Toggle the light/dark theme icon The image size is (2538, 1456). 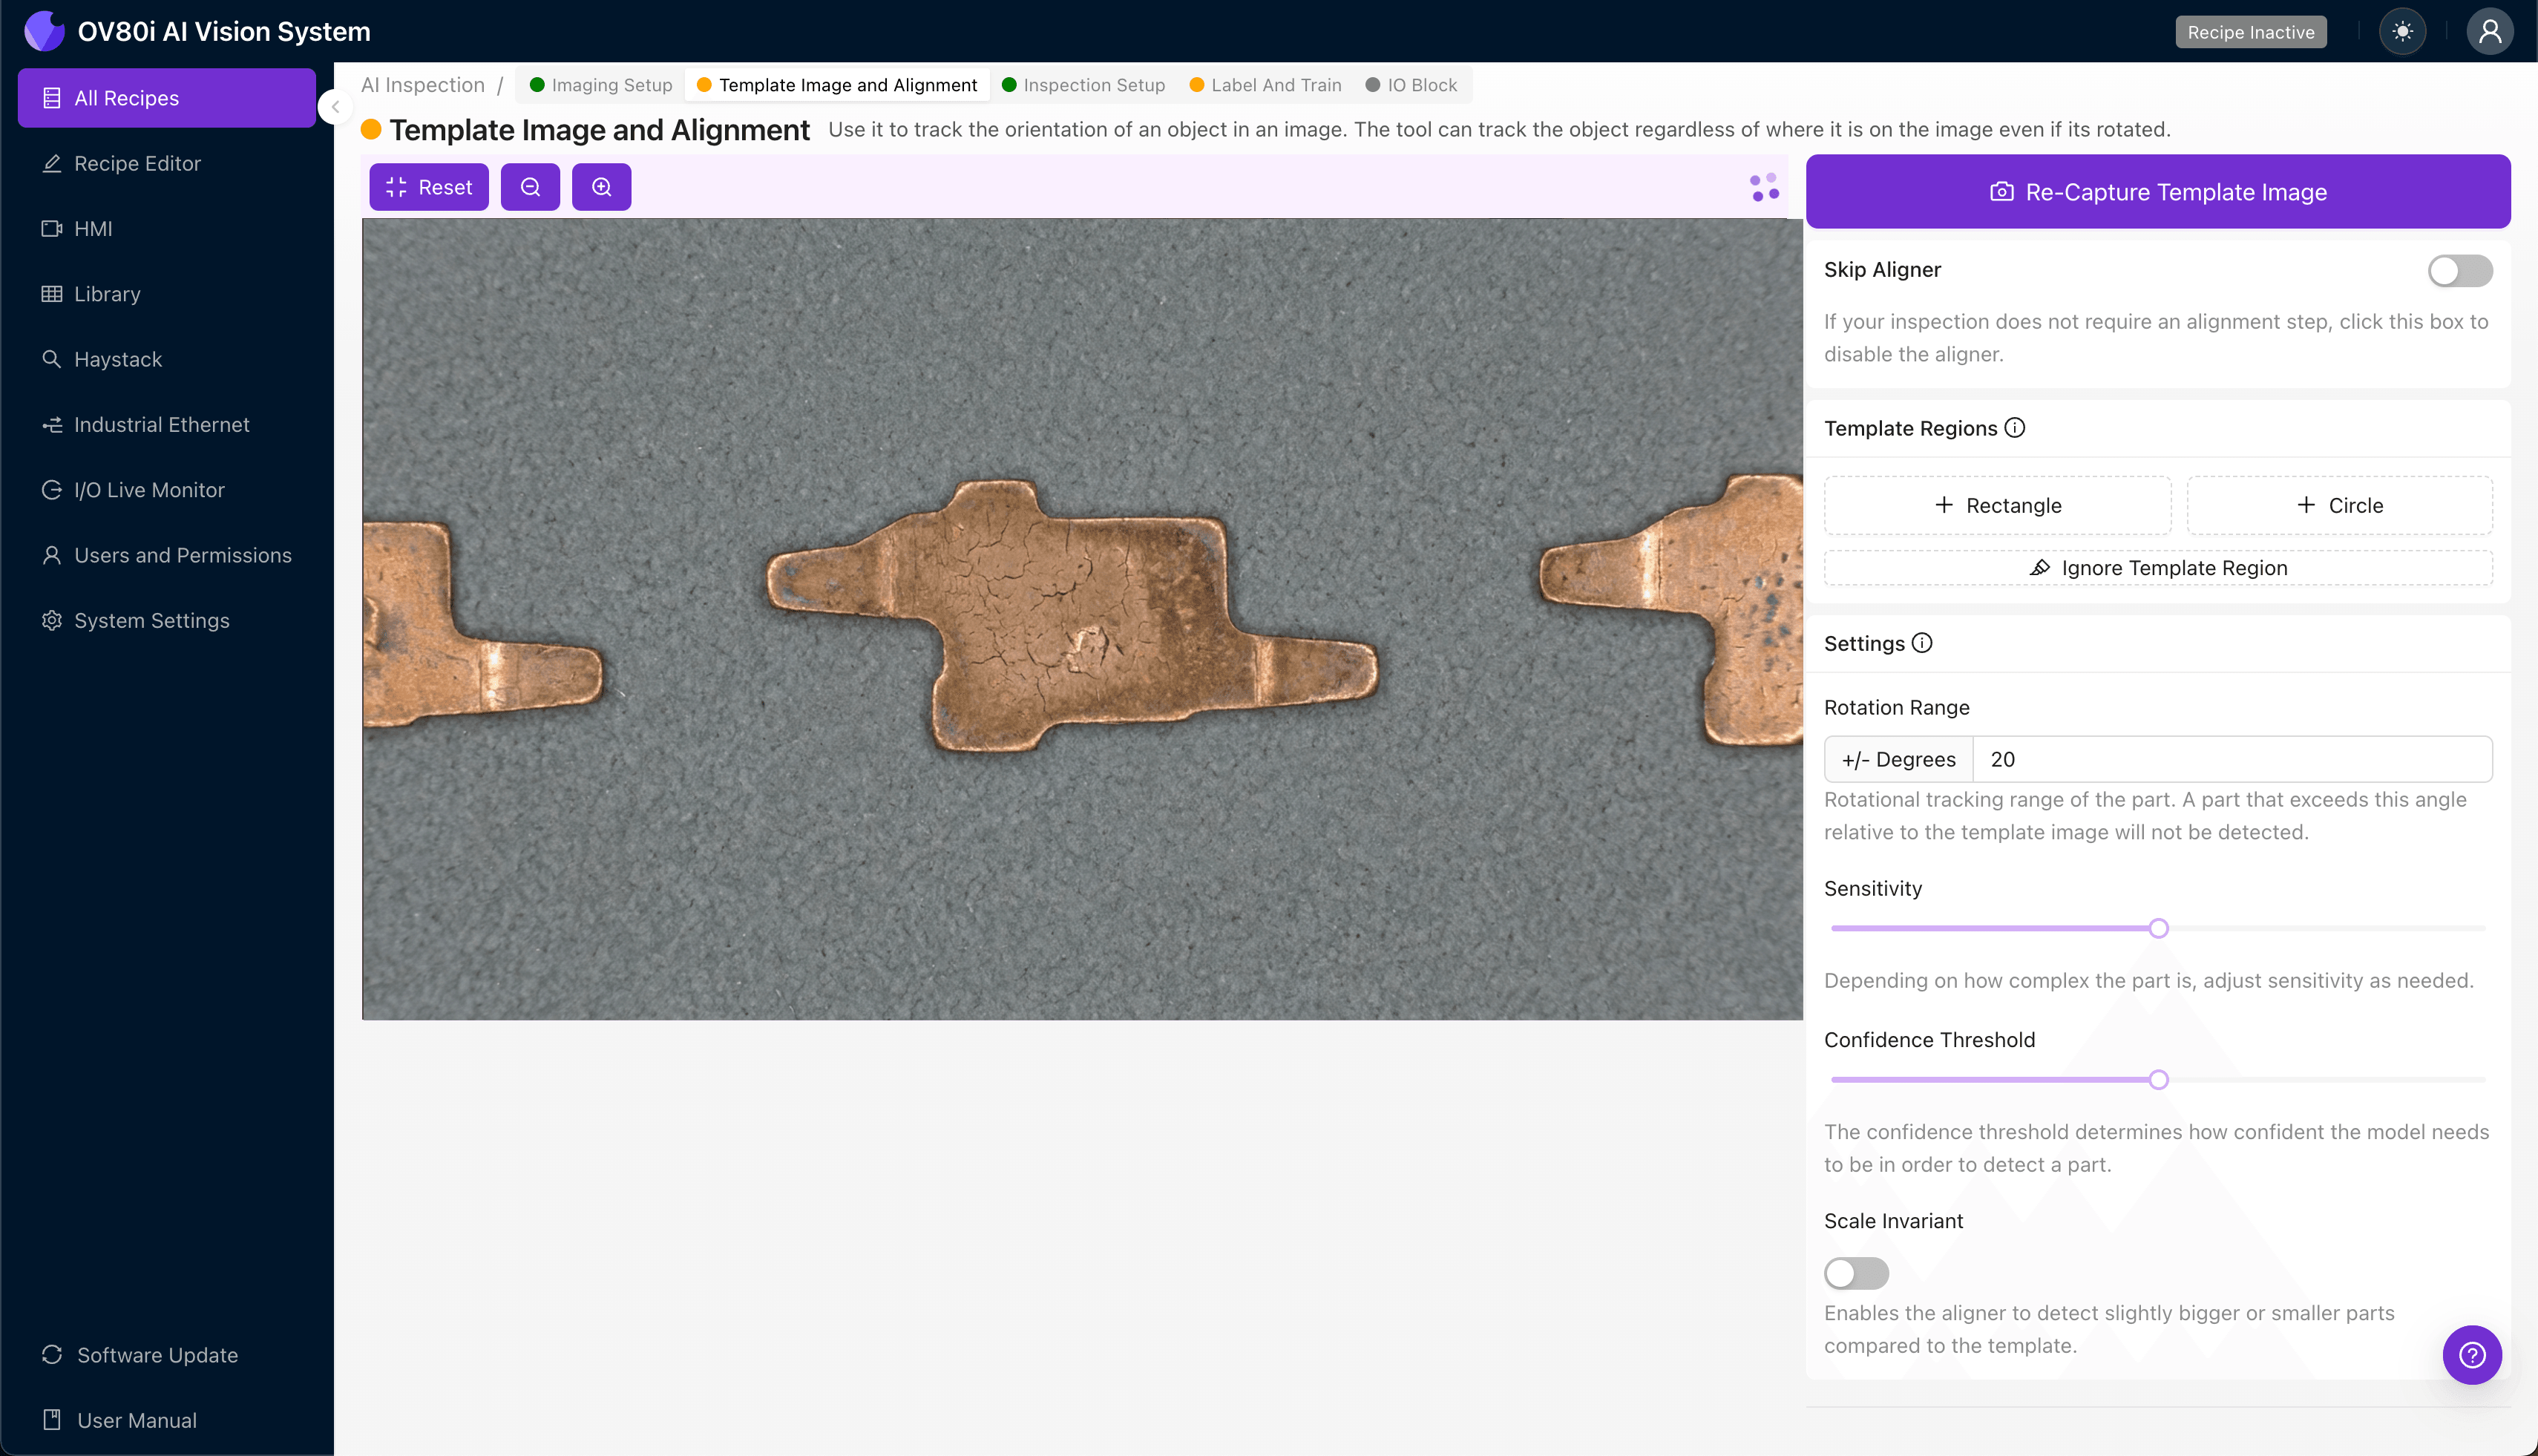[2402, 31]
